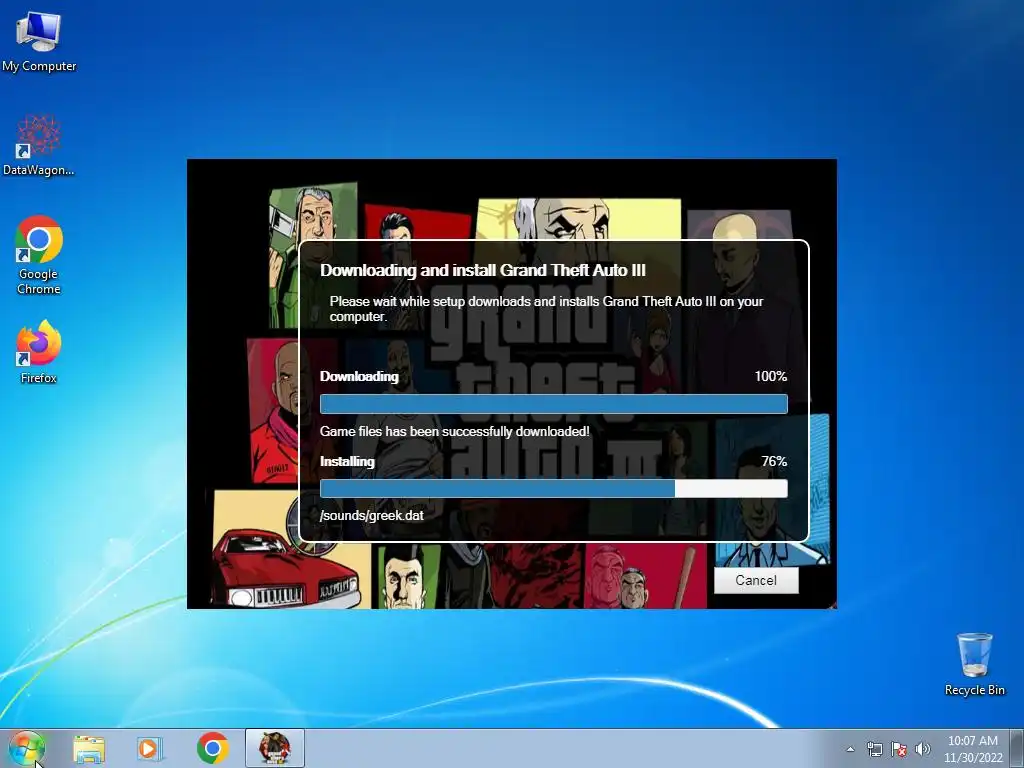Screen dimensions: 1024x768
Task: Click the 'Downloading and install Grand Theft Auto III' heading
Action: pos(483,270)
